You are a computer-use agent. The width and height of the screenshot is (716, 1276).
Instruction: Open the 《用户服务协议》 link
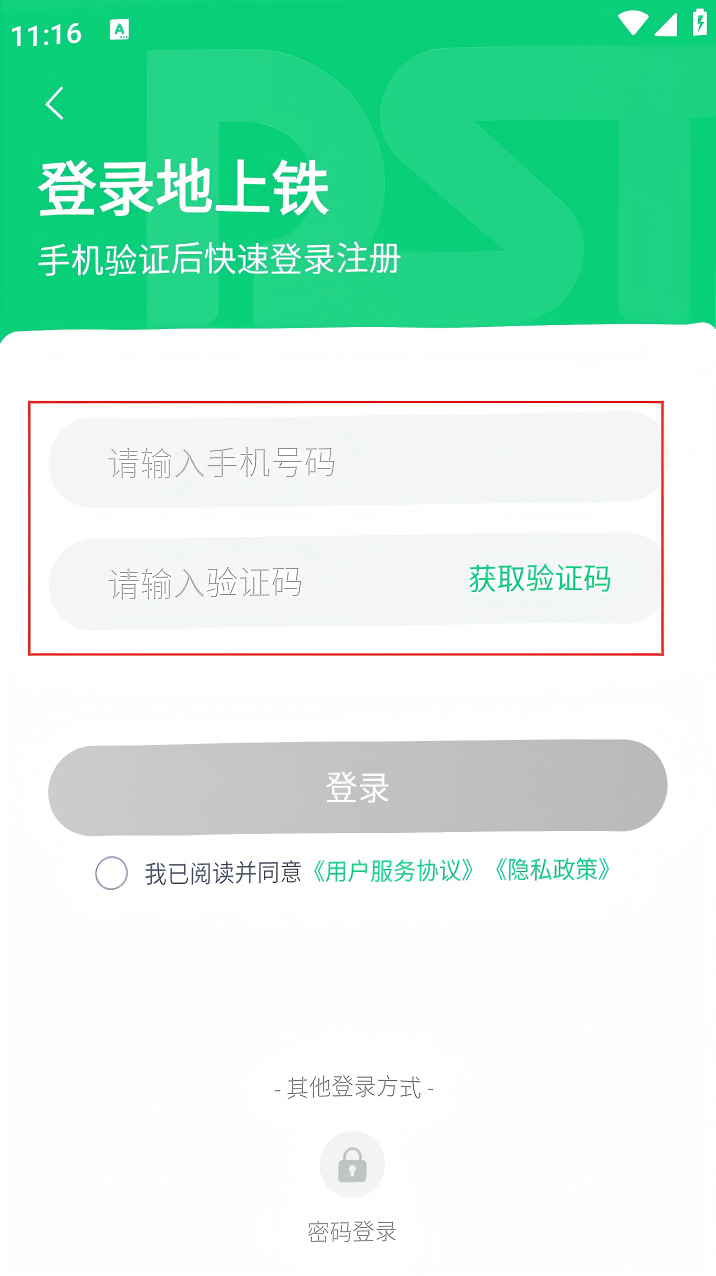393,871
